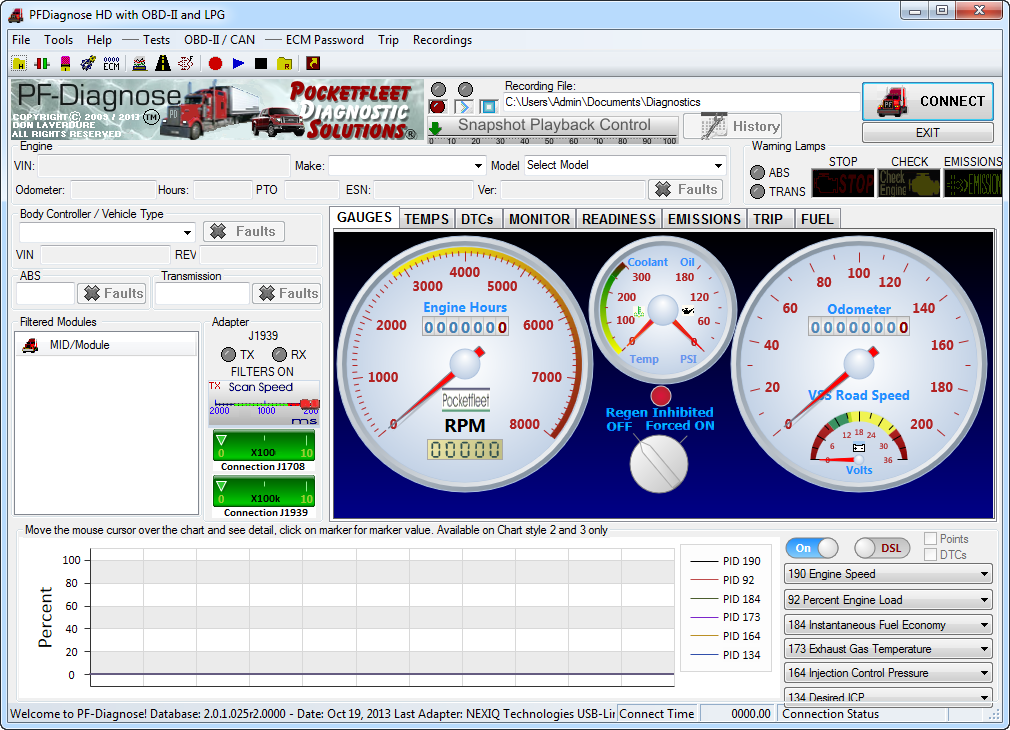Stop recording with the black square icon
Viewport: 1010px width, 730px height.
pyautogui.click(x=263, y=62)
